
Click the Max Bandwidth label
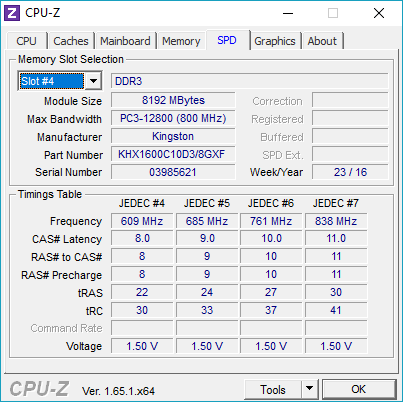tap(64, 119)
